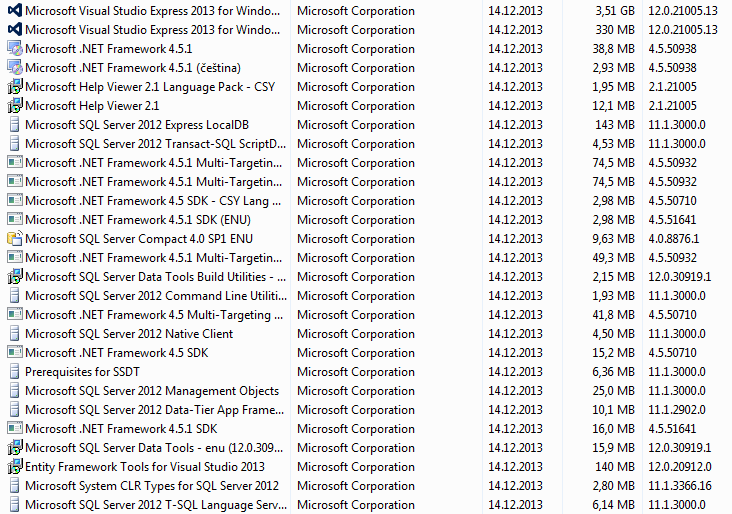Click the 14.12.2013 date on the Native Client row

coord(515,334)
